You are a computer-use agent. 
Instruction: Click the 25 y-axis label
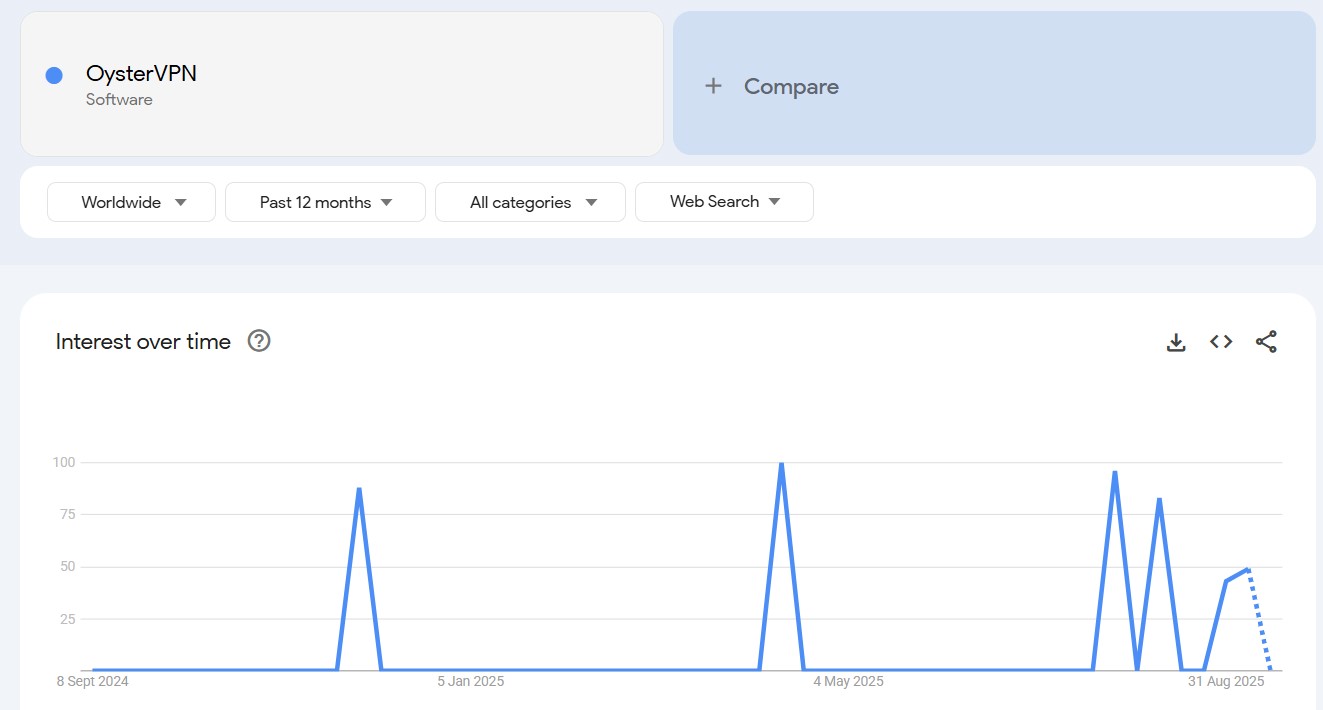[67, 618]
